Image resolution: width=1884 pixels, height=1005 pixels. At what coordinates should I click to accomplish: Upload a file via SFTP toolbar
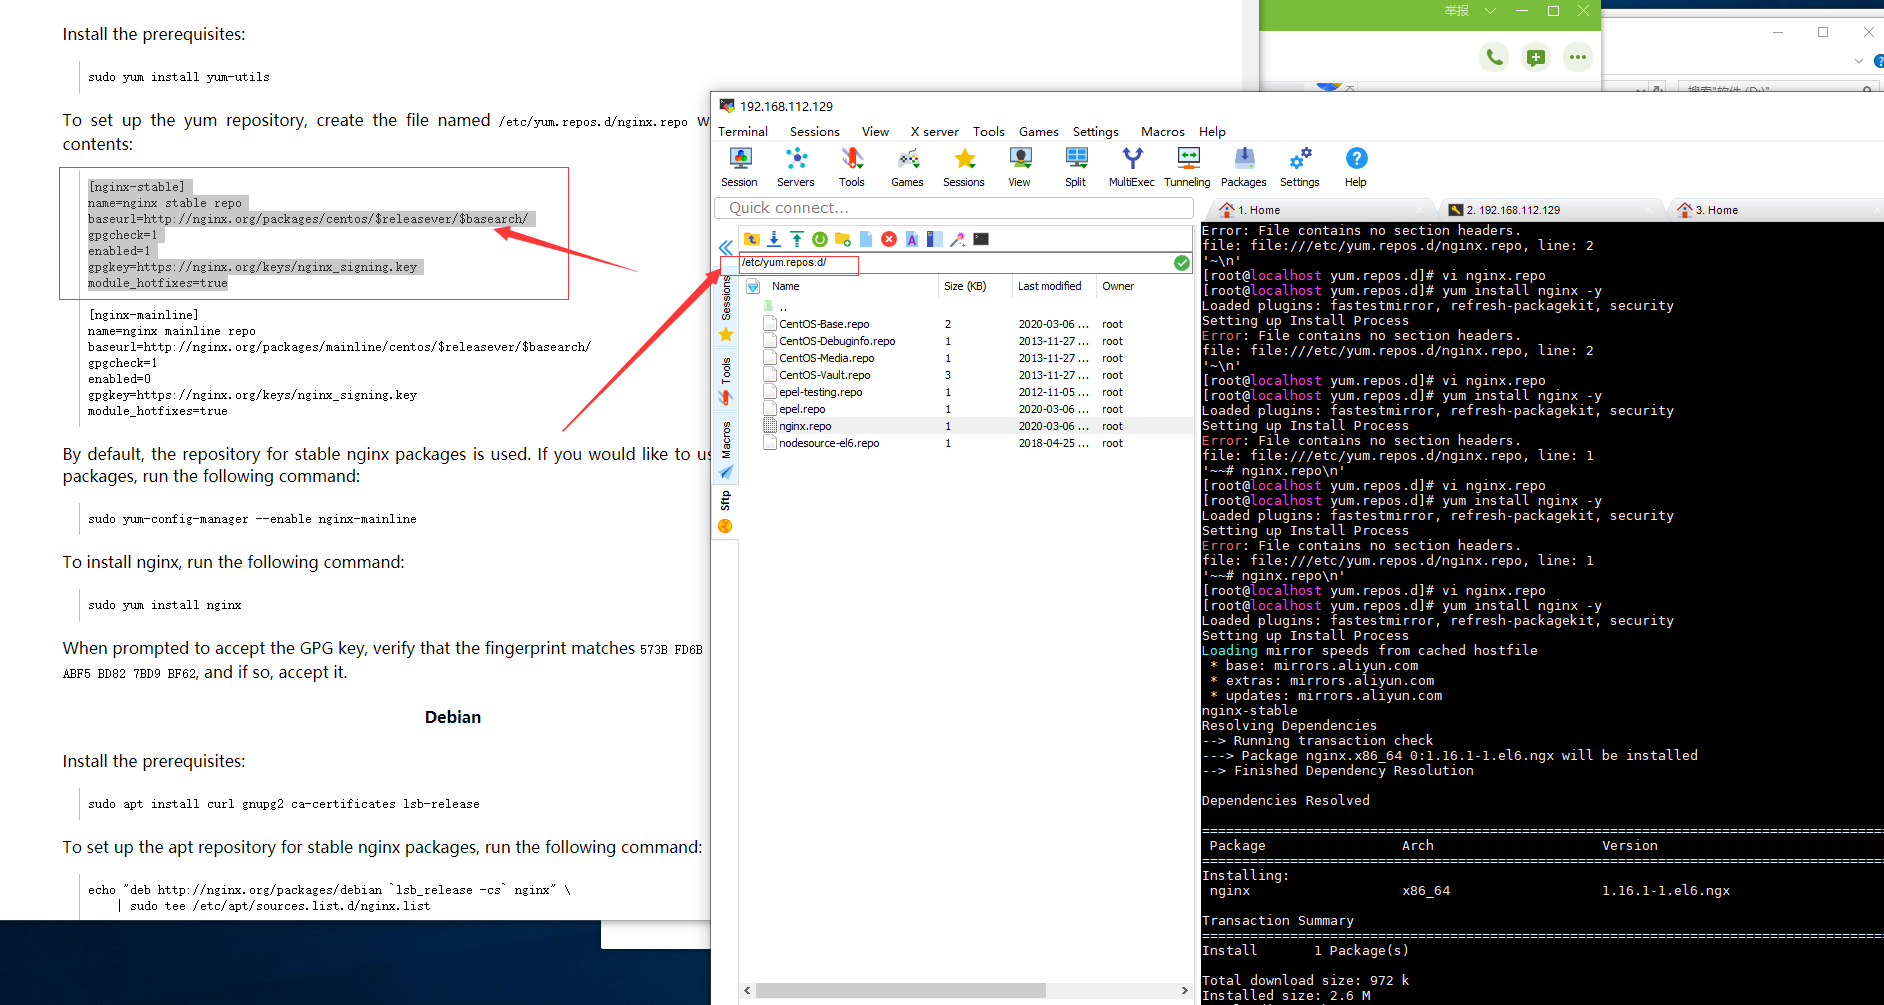pos(797,239)
